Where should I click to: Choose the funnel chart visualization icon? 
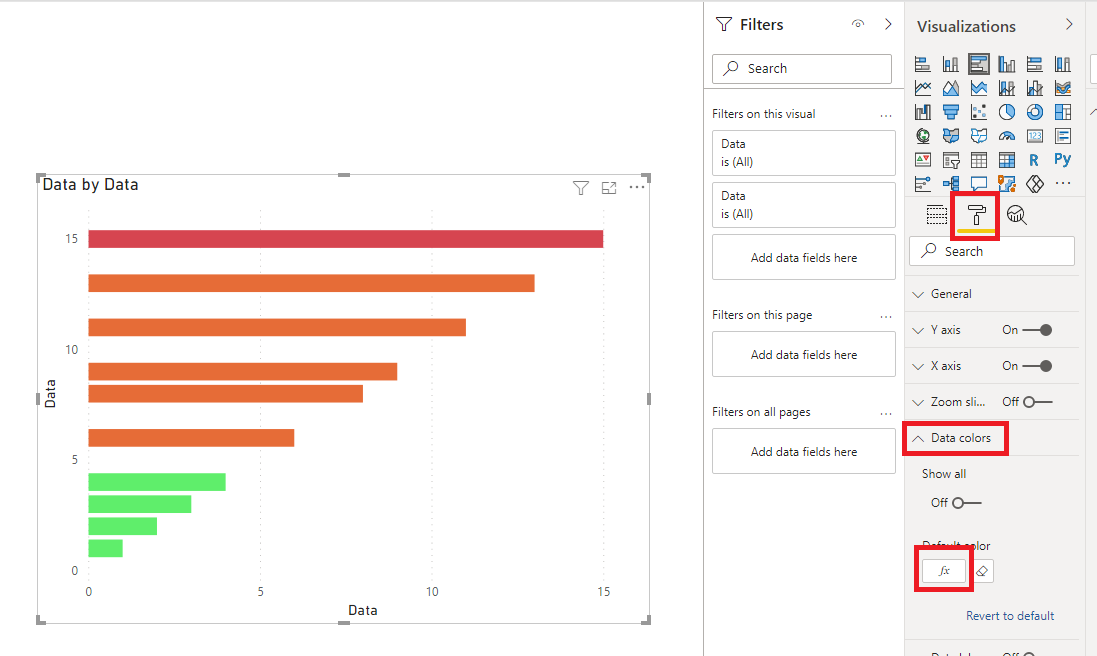(950, 112)
